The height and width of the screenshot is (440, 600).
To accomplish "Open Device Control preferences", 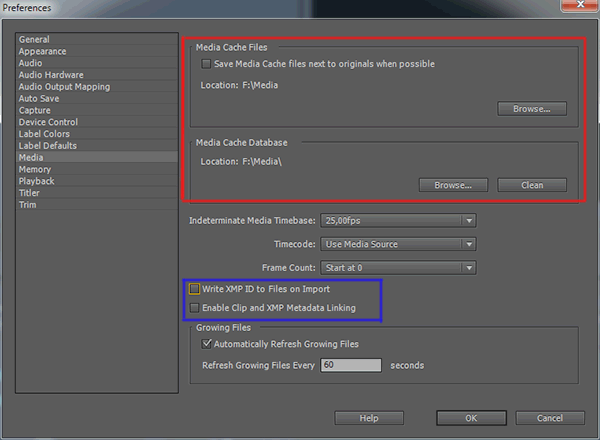I will tap(97, 122).
